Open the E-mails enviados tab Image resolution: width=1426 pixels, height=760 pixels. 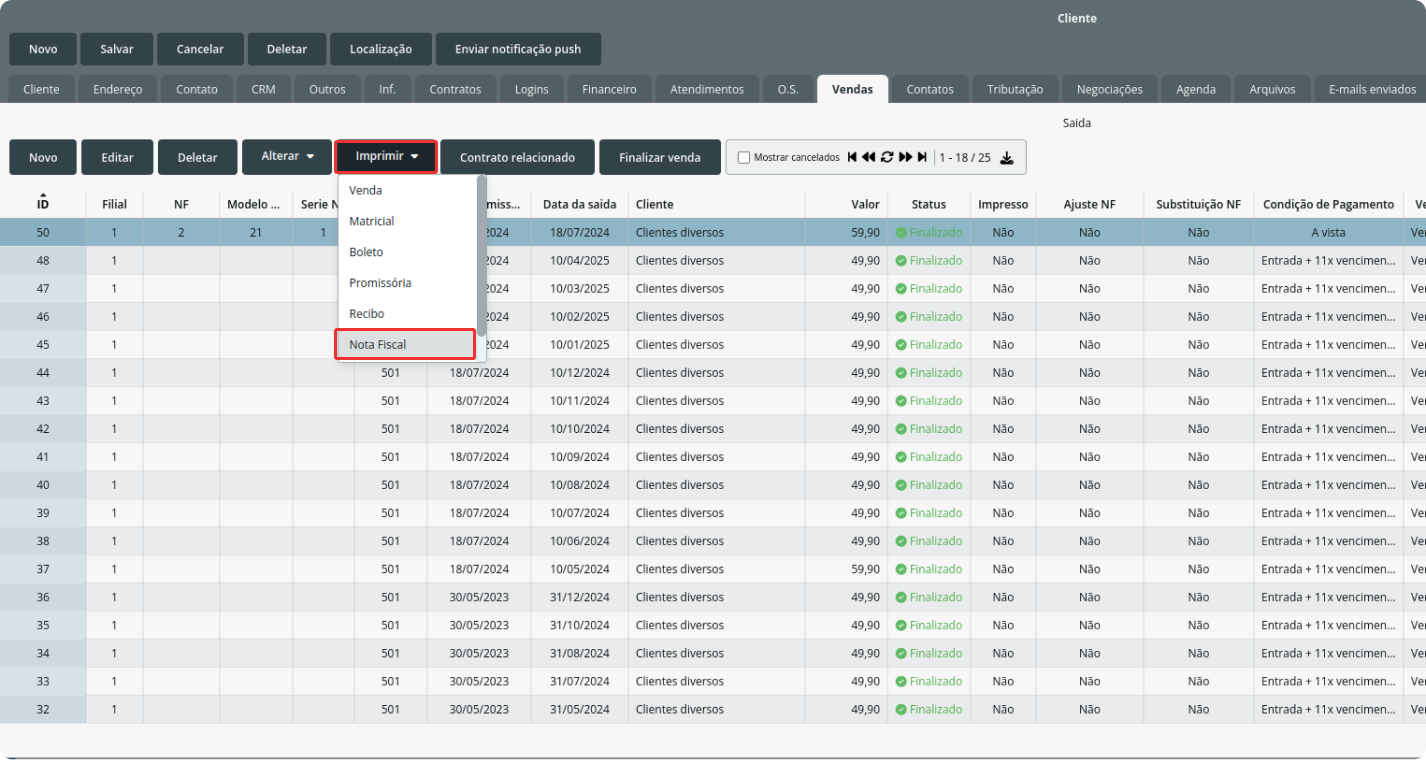1372,89
